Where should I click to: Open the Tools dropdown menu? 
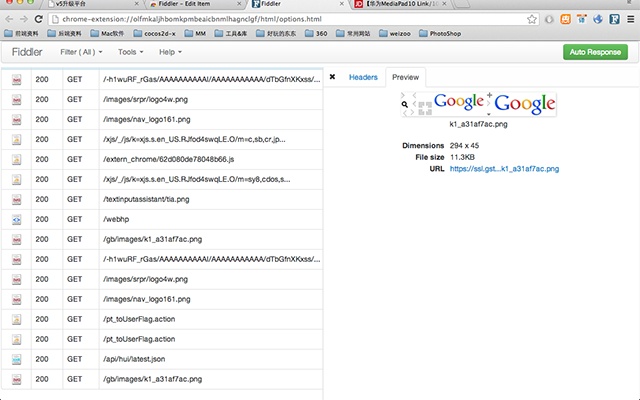click(x=131, y=52)
